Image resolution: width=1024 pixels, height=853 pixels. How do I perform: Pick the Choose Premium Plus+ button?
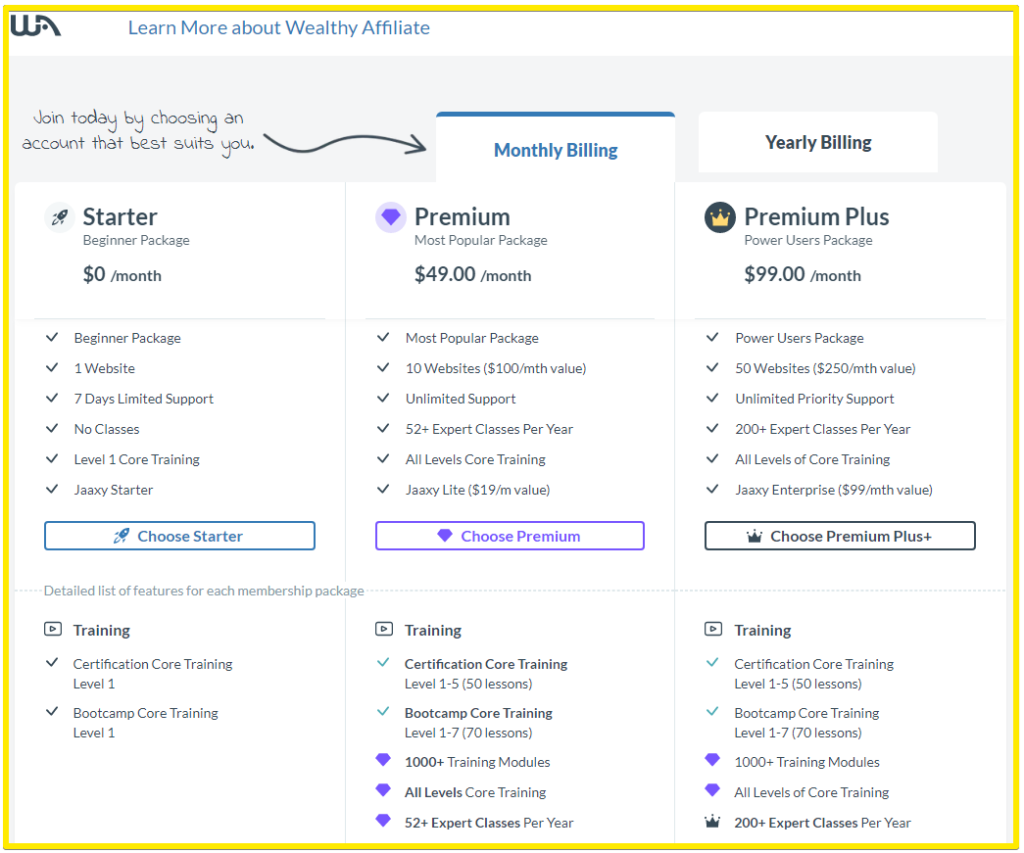coord(840,536)
